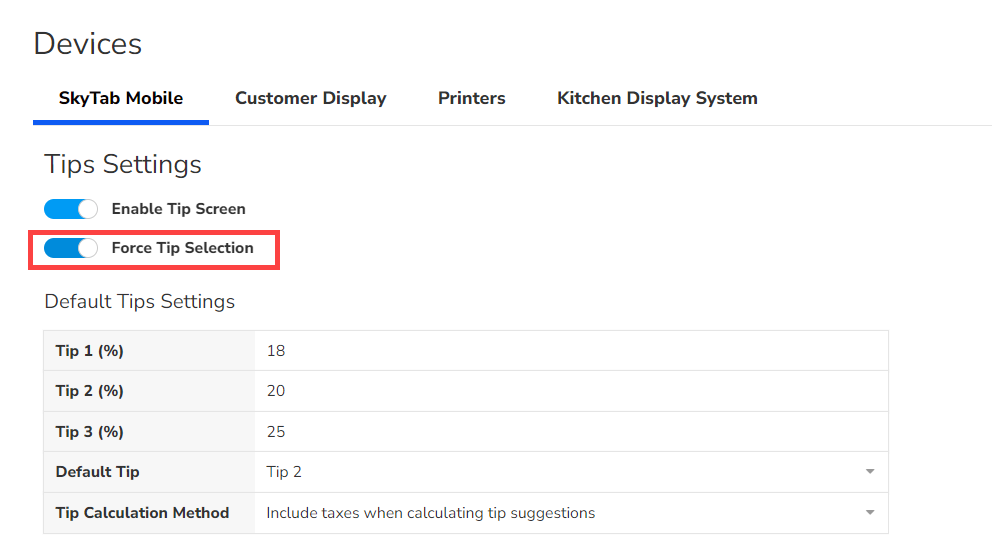This screenshot has width=992, height=555.
Task: Expand the Default Tip dropdown
Action: [570, 472]
